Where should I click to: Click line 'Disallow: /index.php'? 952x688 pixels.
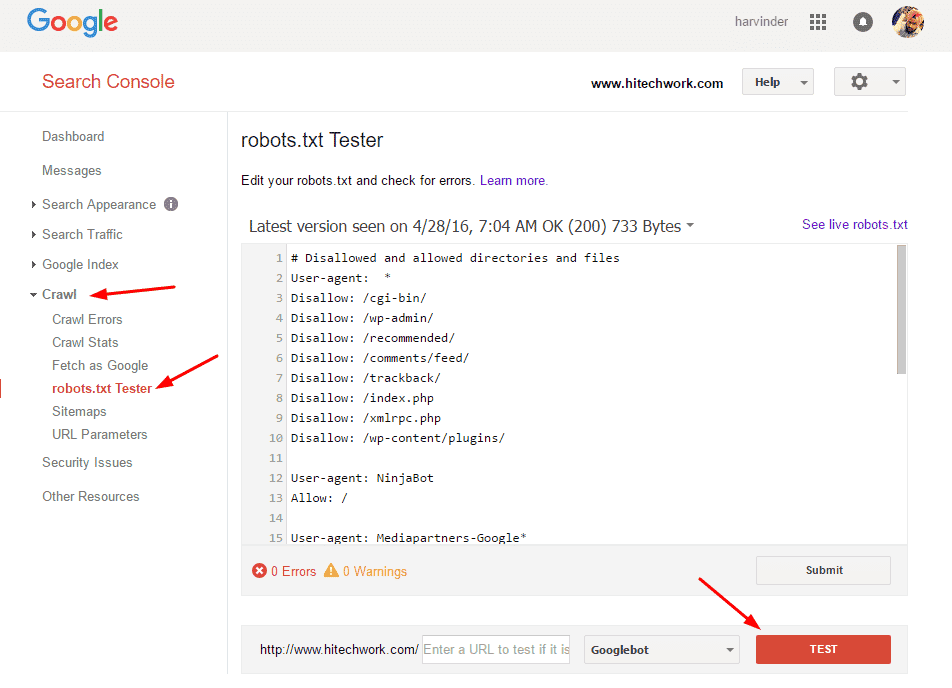pyautogui.click(x=362, y=398)
